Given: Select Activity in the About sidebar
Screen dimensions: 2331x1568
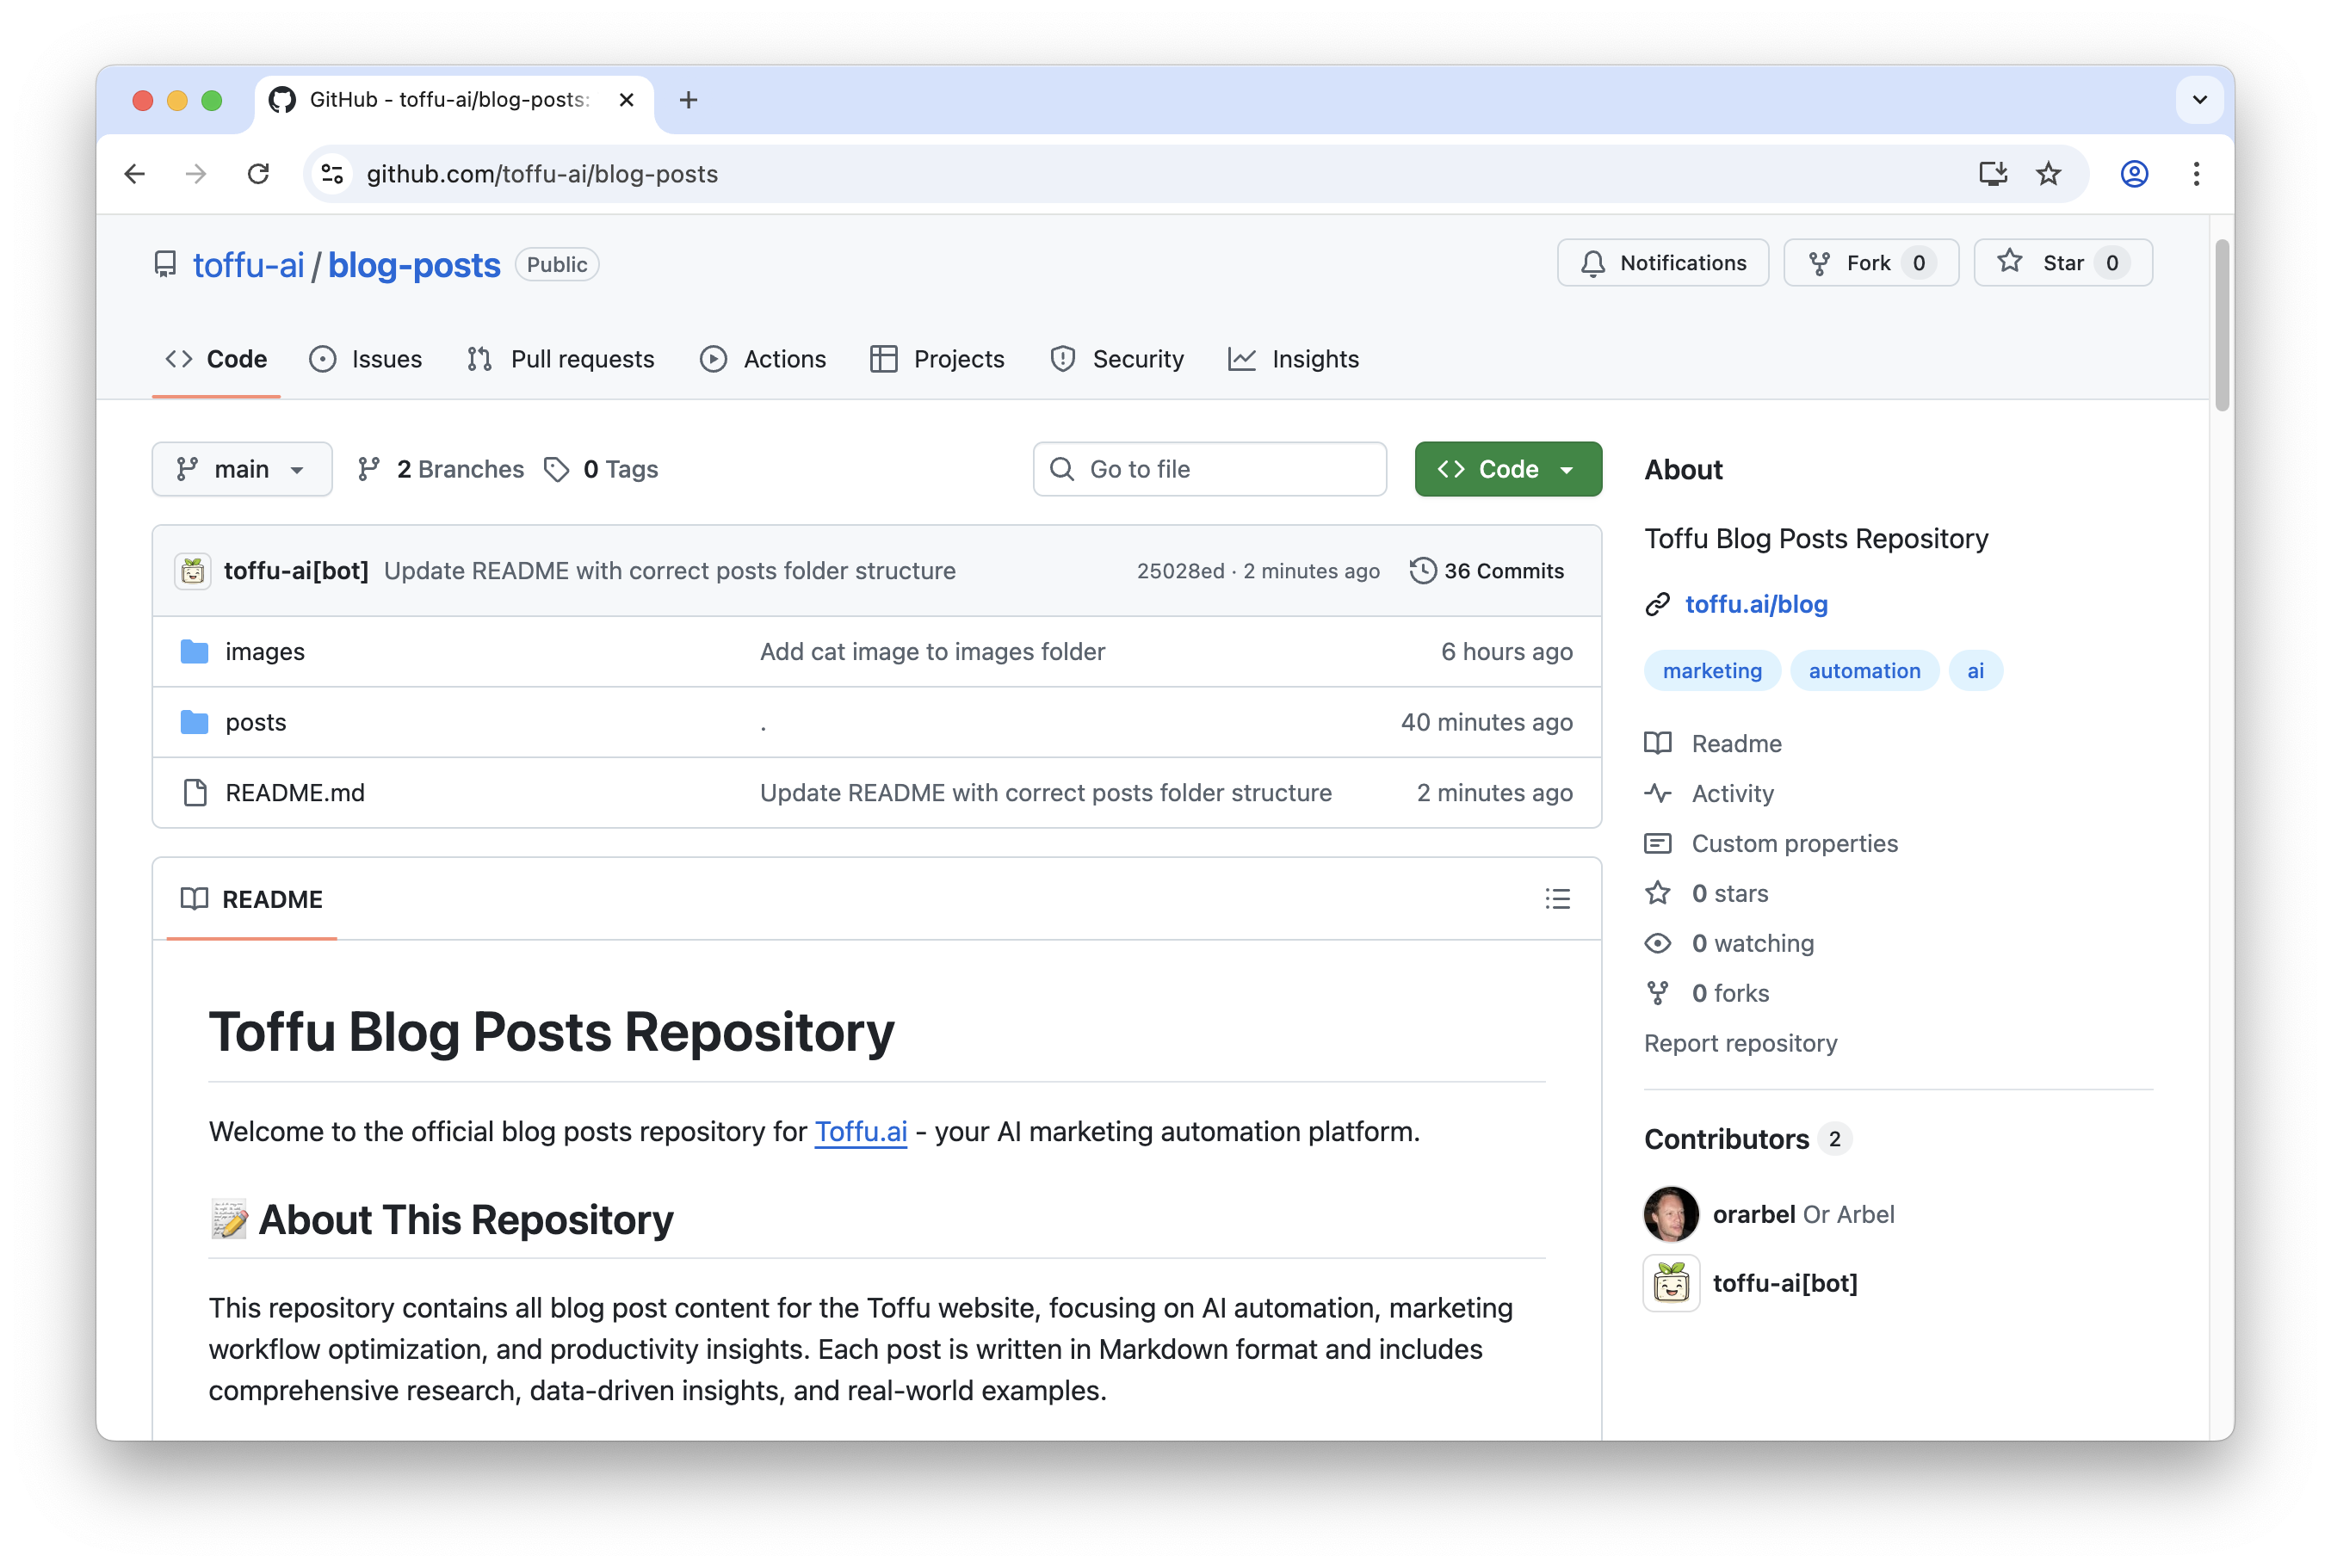Looking at the screenshot, I should click(1732, 793).
